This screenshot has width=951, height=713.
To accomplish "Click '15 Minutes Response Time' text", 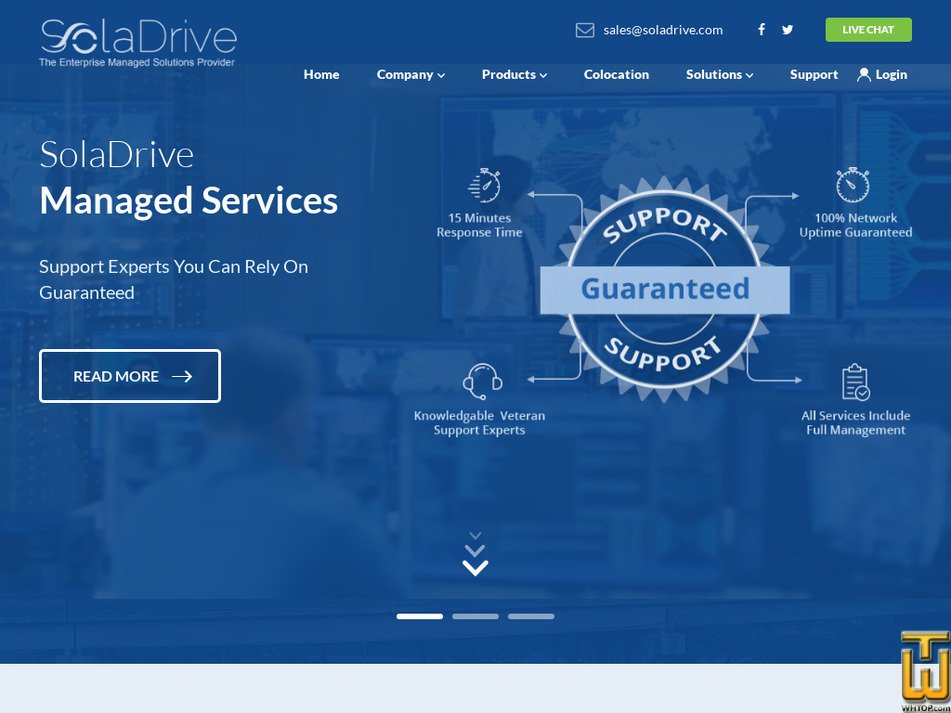I will tap(479, 225).
